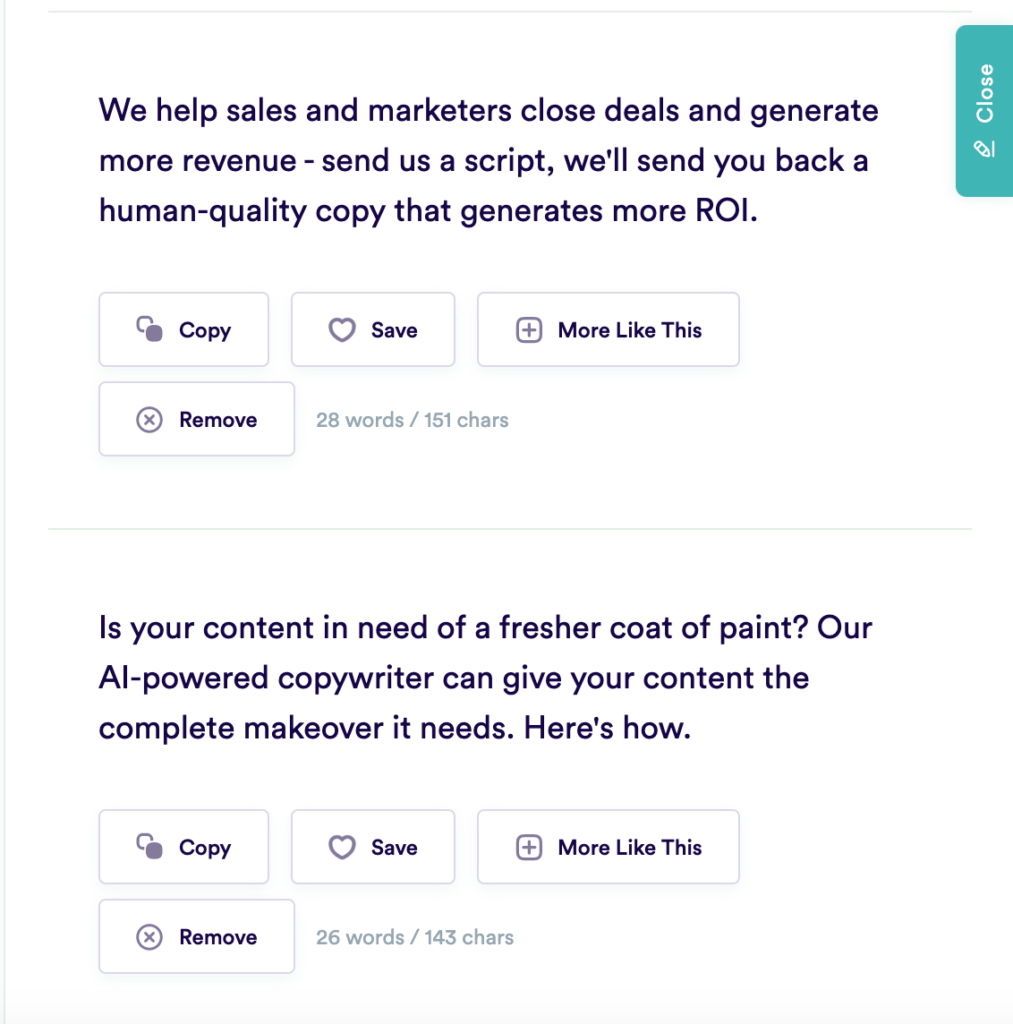Viewport: 1013px width, 1024px height.
Task: Select the 28 words character count label
Action: (x=411, y=419)
